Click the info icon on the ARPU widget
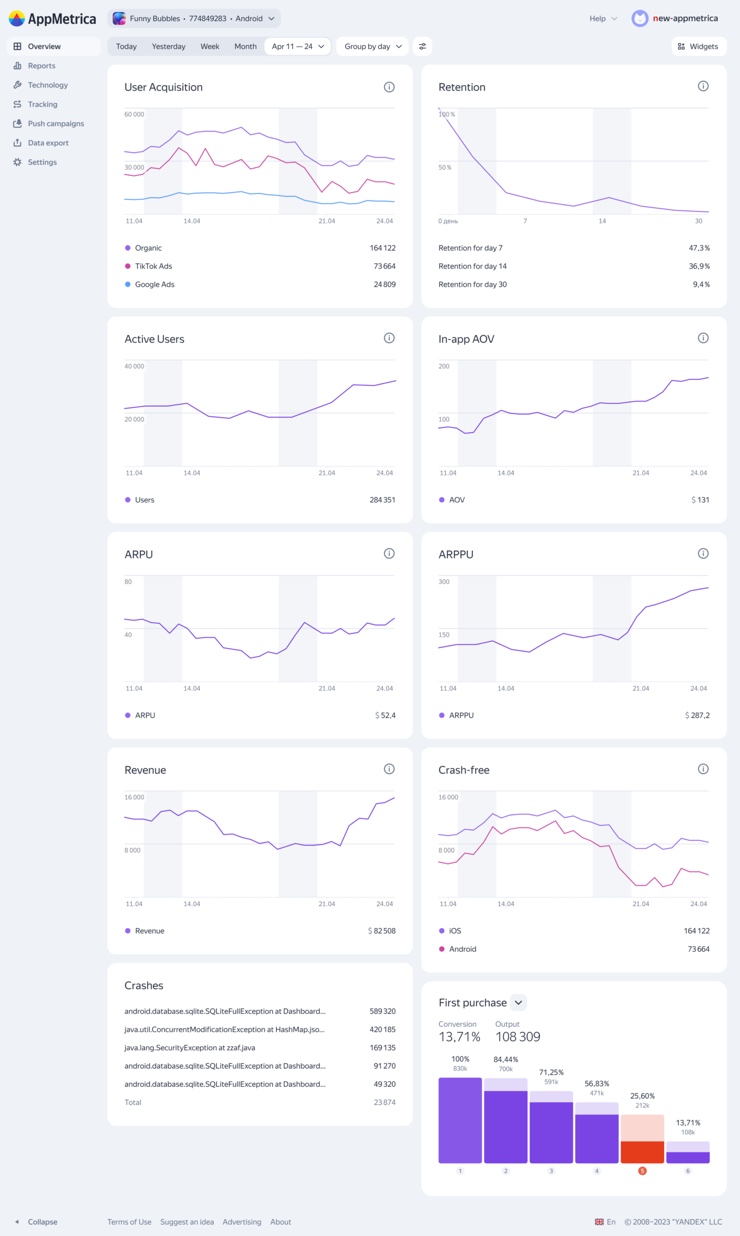740x1236 pixels. 389,553
